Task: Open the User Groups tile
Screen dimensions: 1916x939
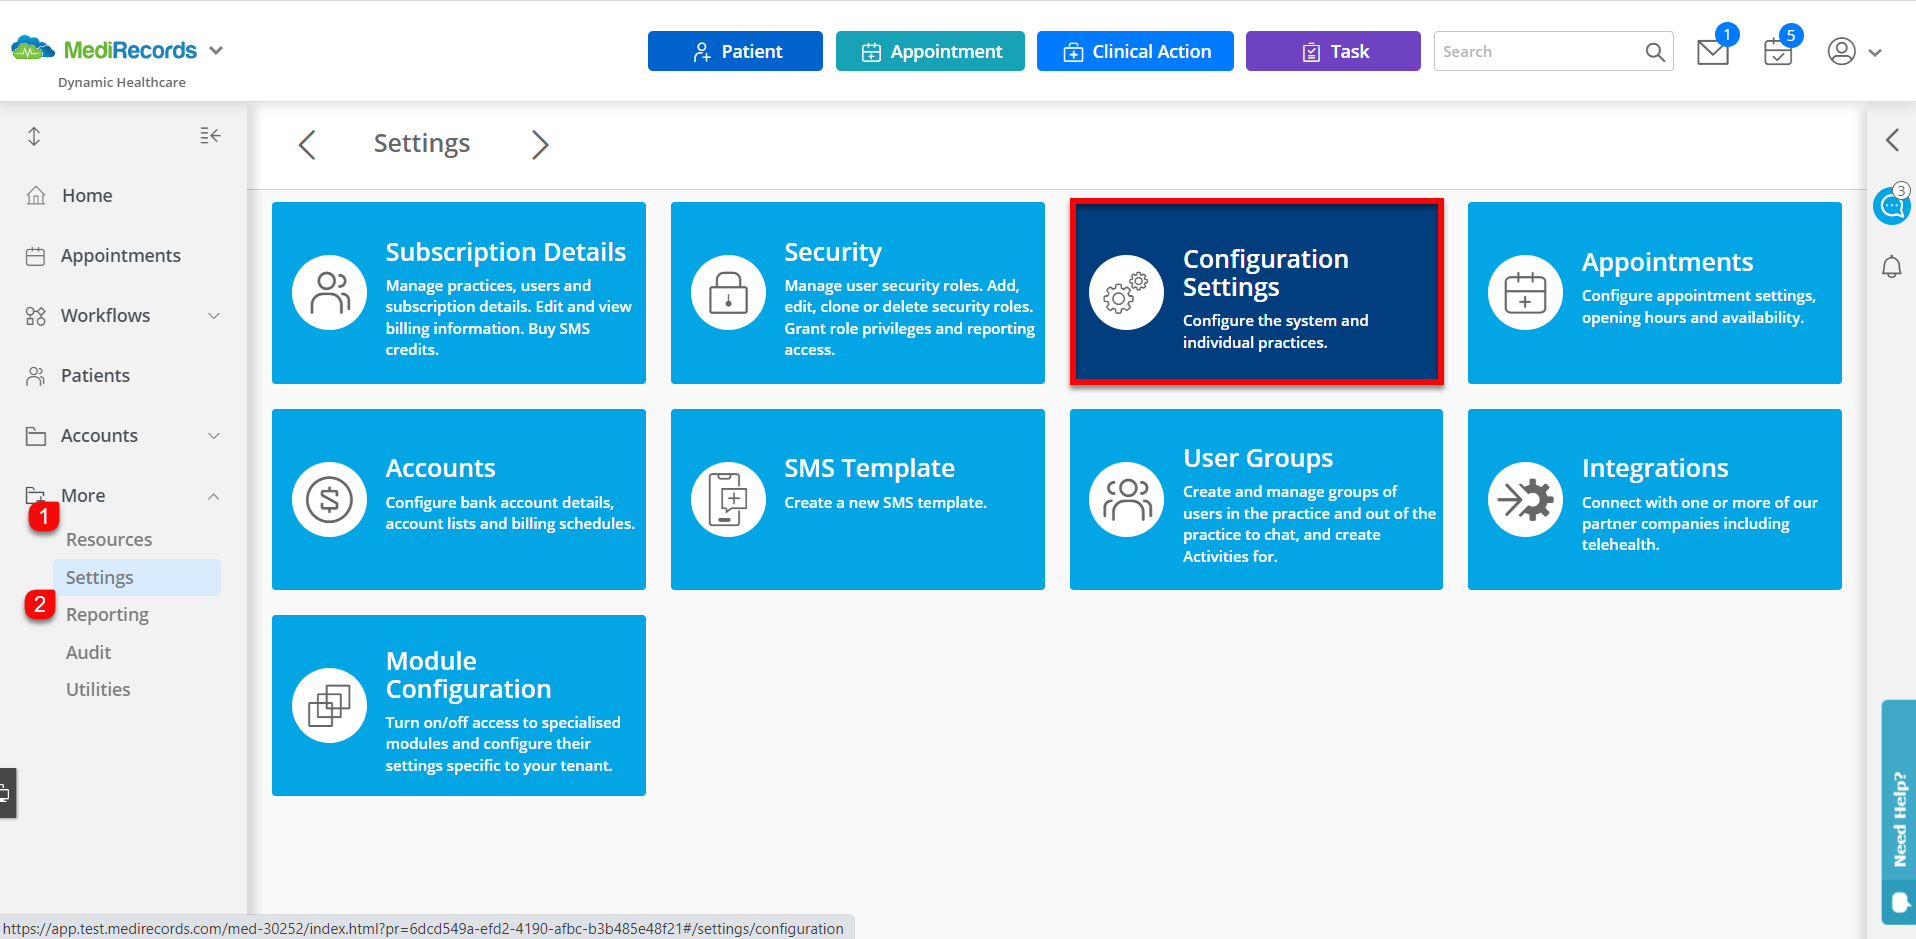Action: [1257, 499]
